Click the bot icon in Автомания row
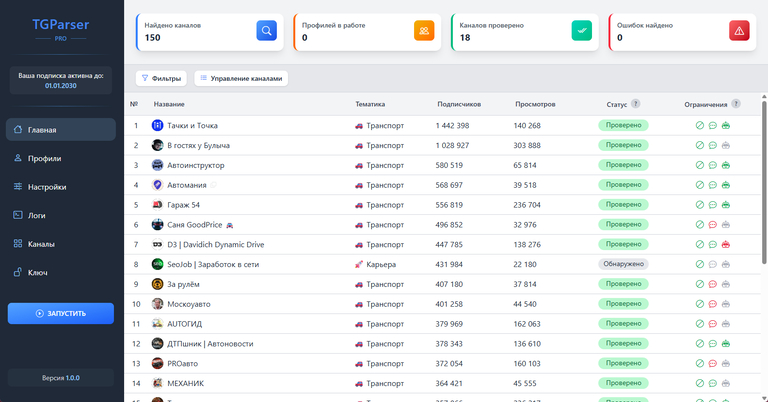Viewport: 768px width, 402px height. pyautogui.click(x=726, y=185)
